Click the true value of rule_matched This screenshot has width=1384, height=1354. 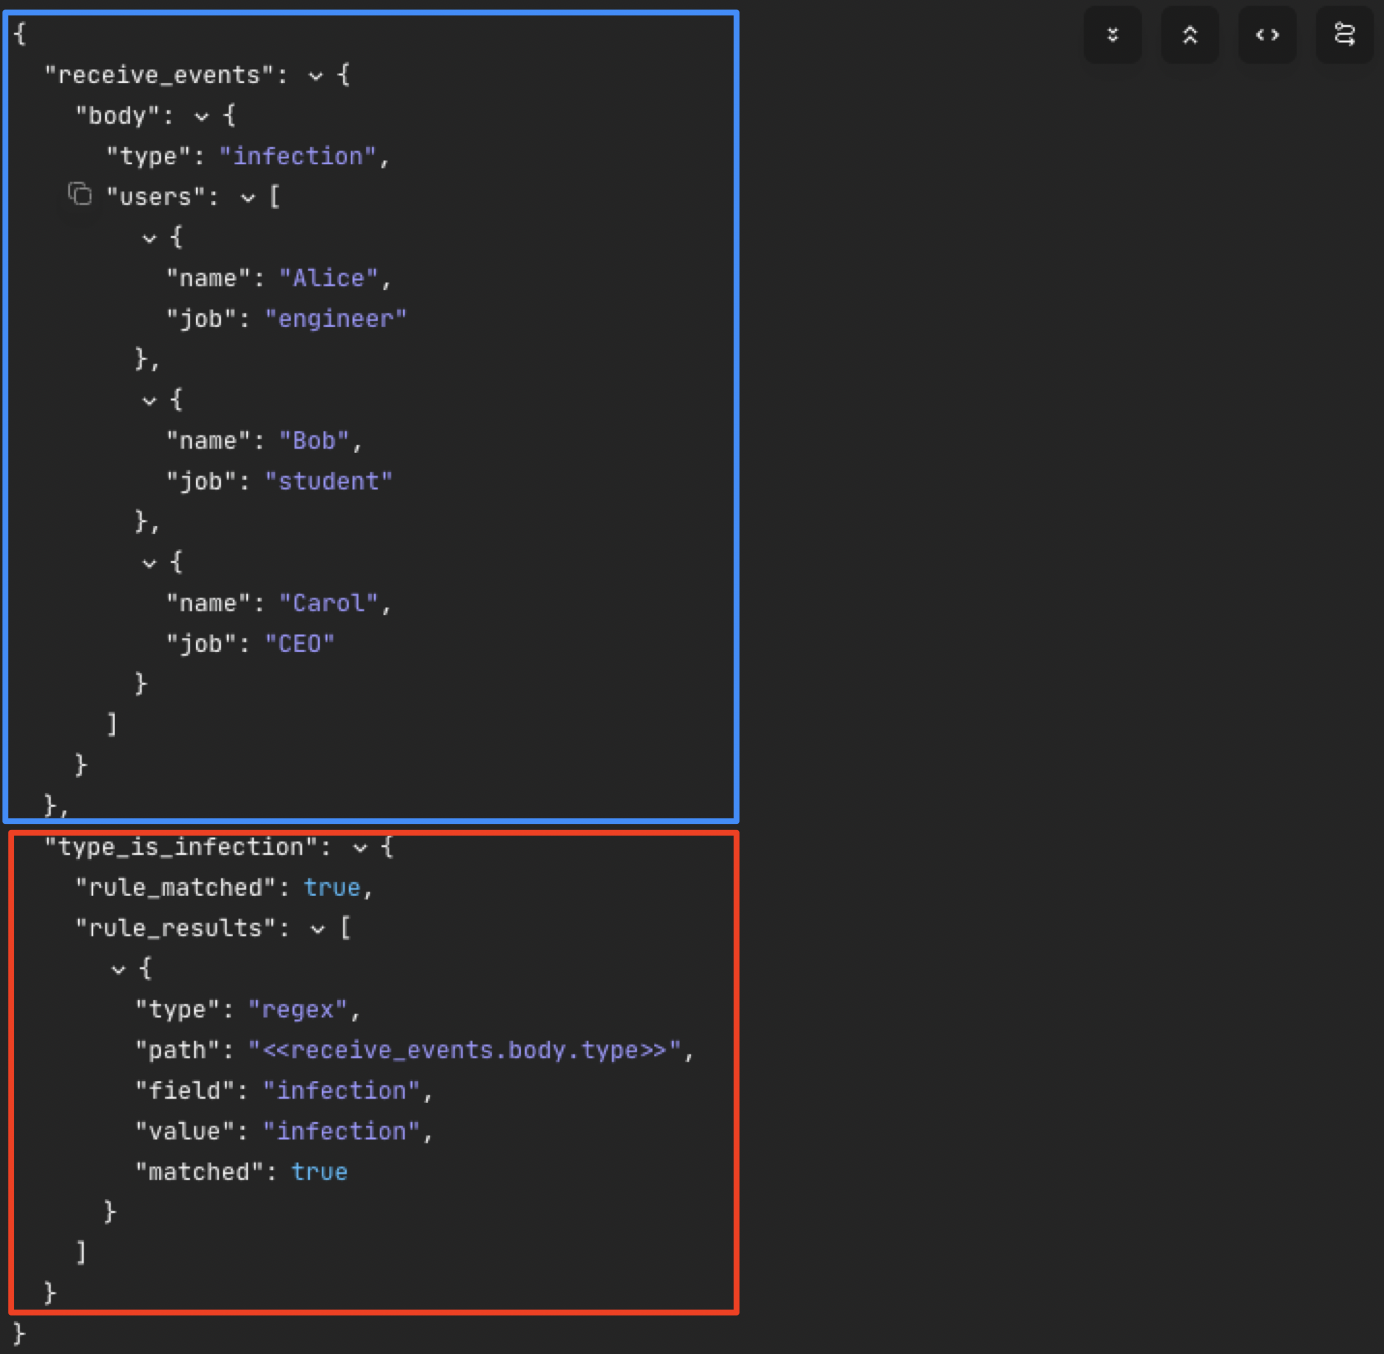coord(332,888)
